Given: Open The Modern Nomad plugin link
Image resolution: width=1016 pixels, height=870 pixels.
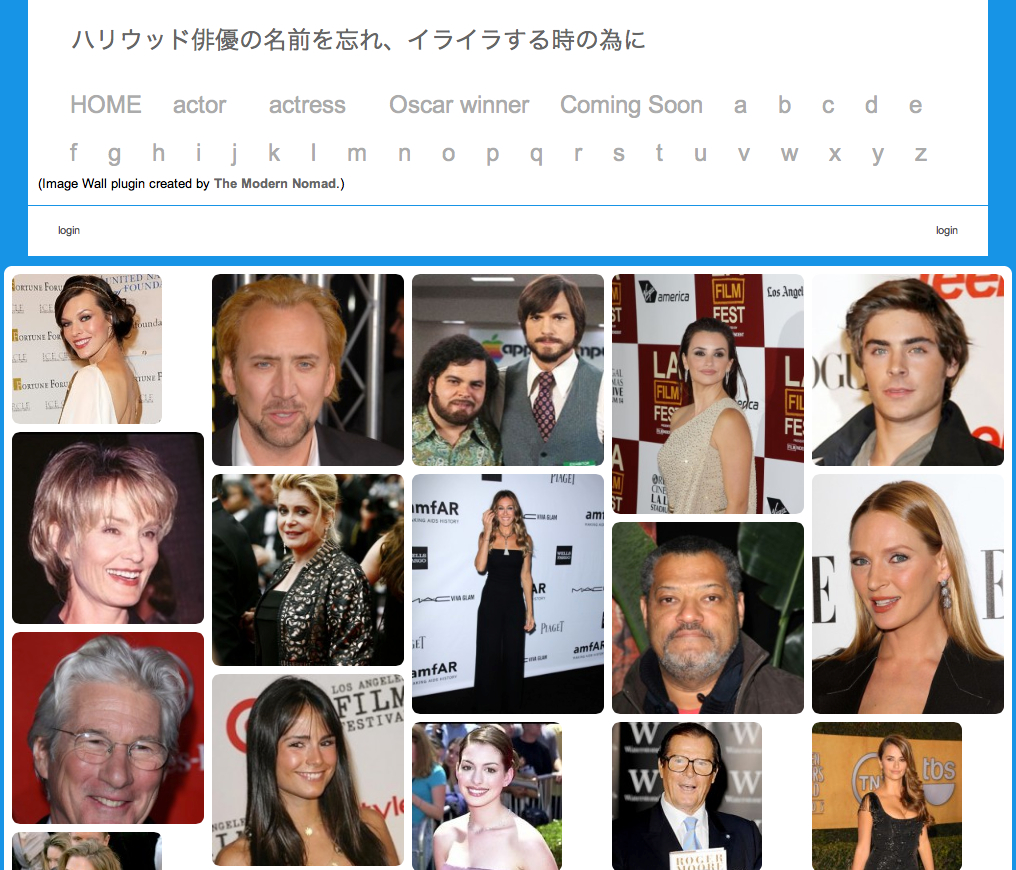Looking at the screenshot, I should (x=275, y=184).
